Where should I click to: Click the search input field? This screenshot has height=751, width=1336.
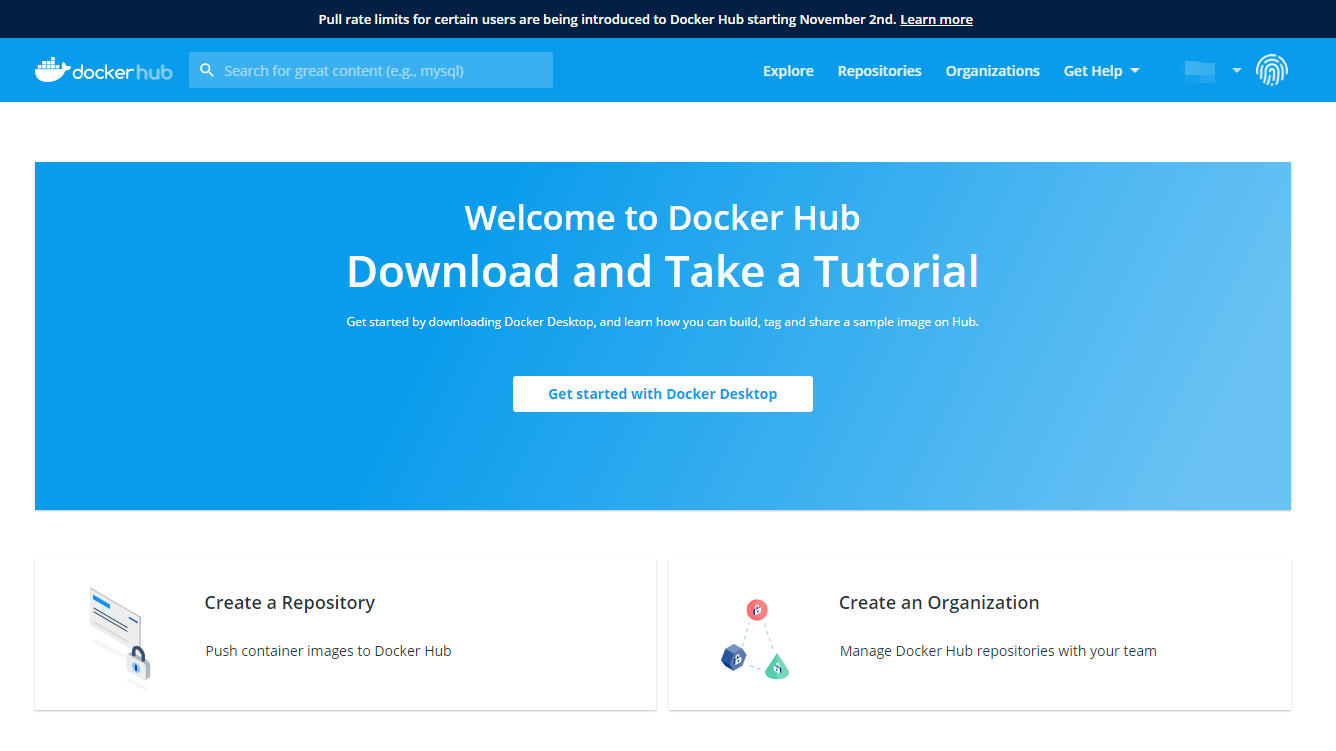point(380,70)
